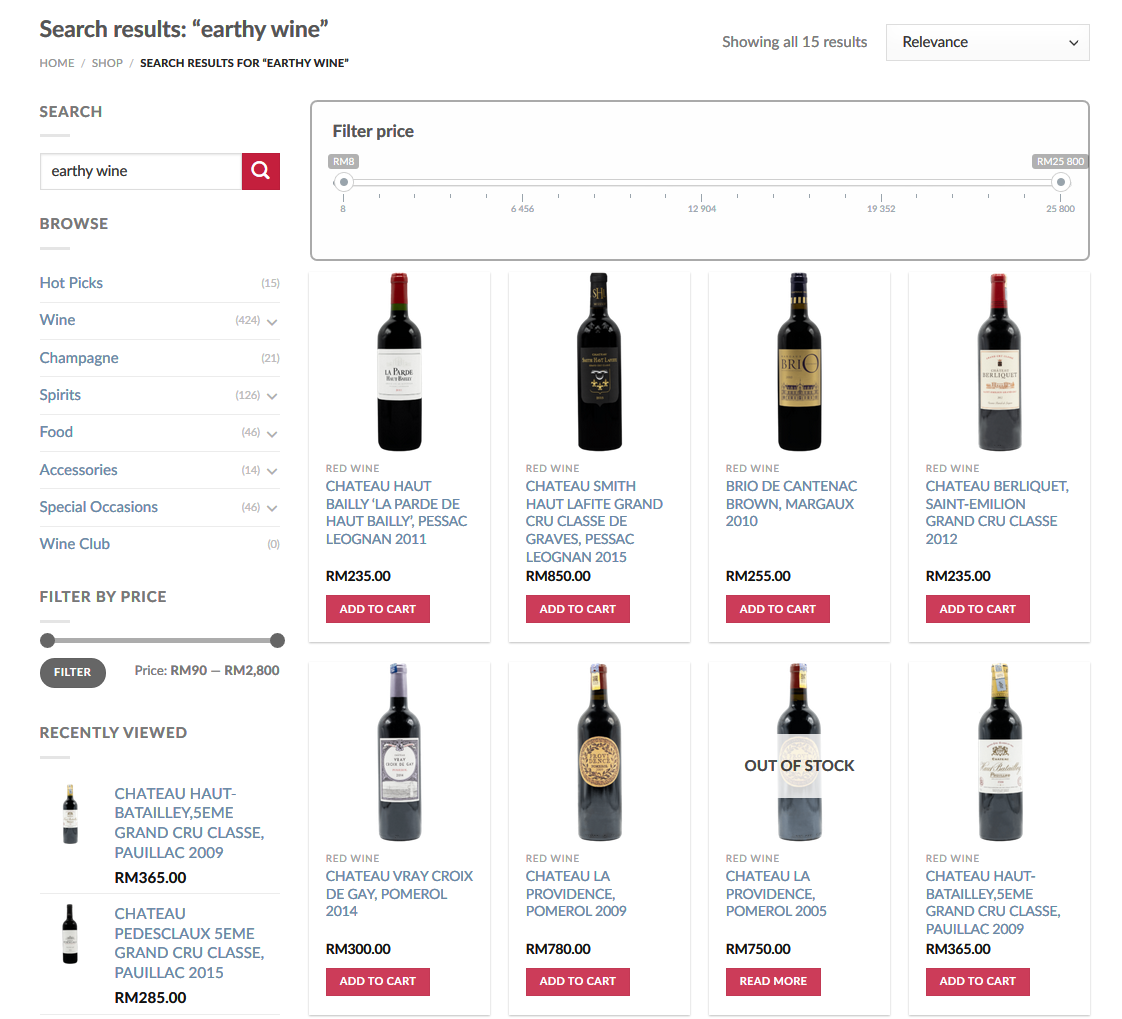Click the Home breadcrumb link
Viewport: 1122px width, 1019px height.
(57, 63)
